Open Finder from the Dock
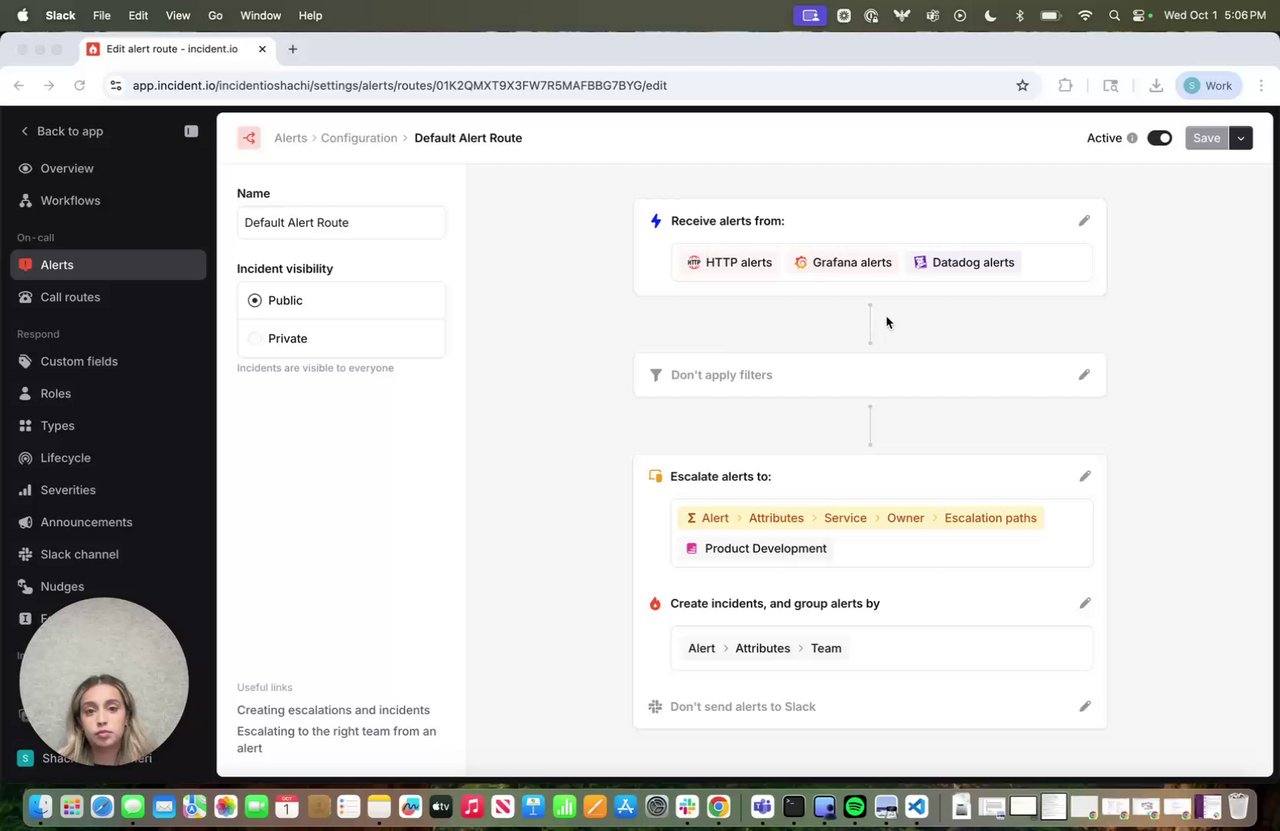 [40, 806]
